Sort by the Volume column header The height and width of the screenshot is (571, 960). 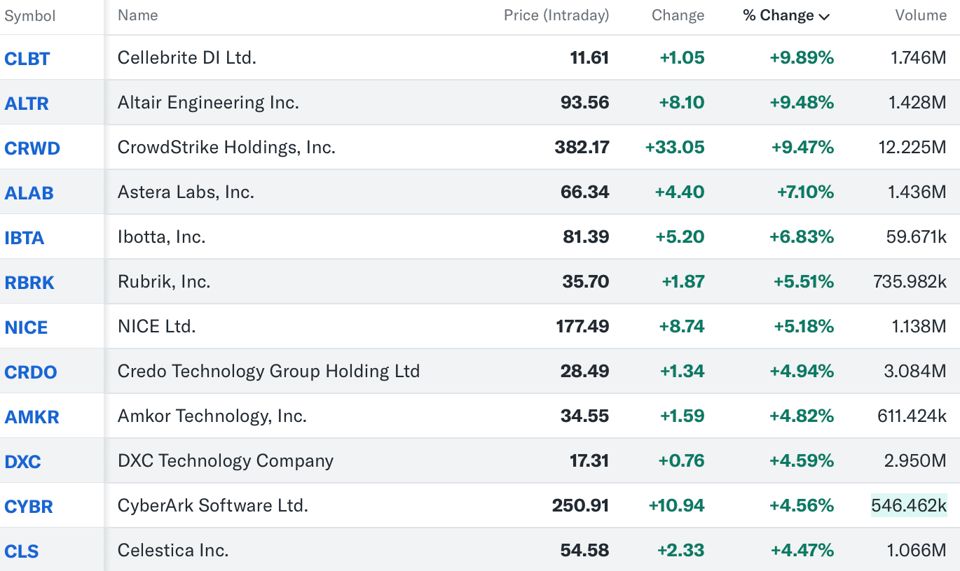coord(920,15)
